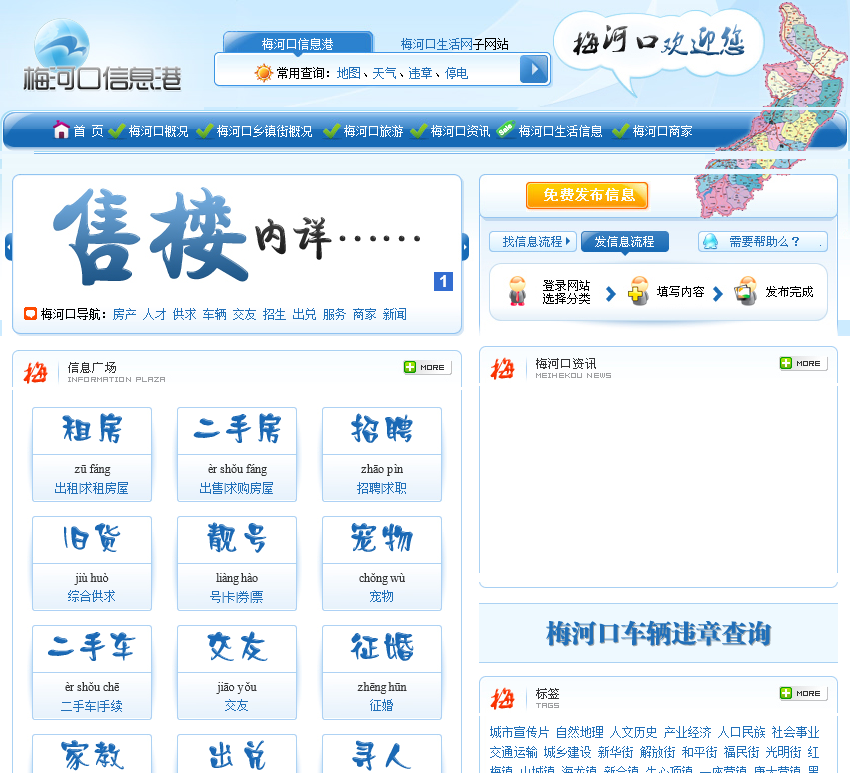Show the next banner slide via the right arrow
This screenshot has height=773, width=850.
click(465, 247)
